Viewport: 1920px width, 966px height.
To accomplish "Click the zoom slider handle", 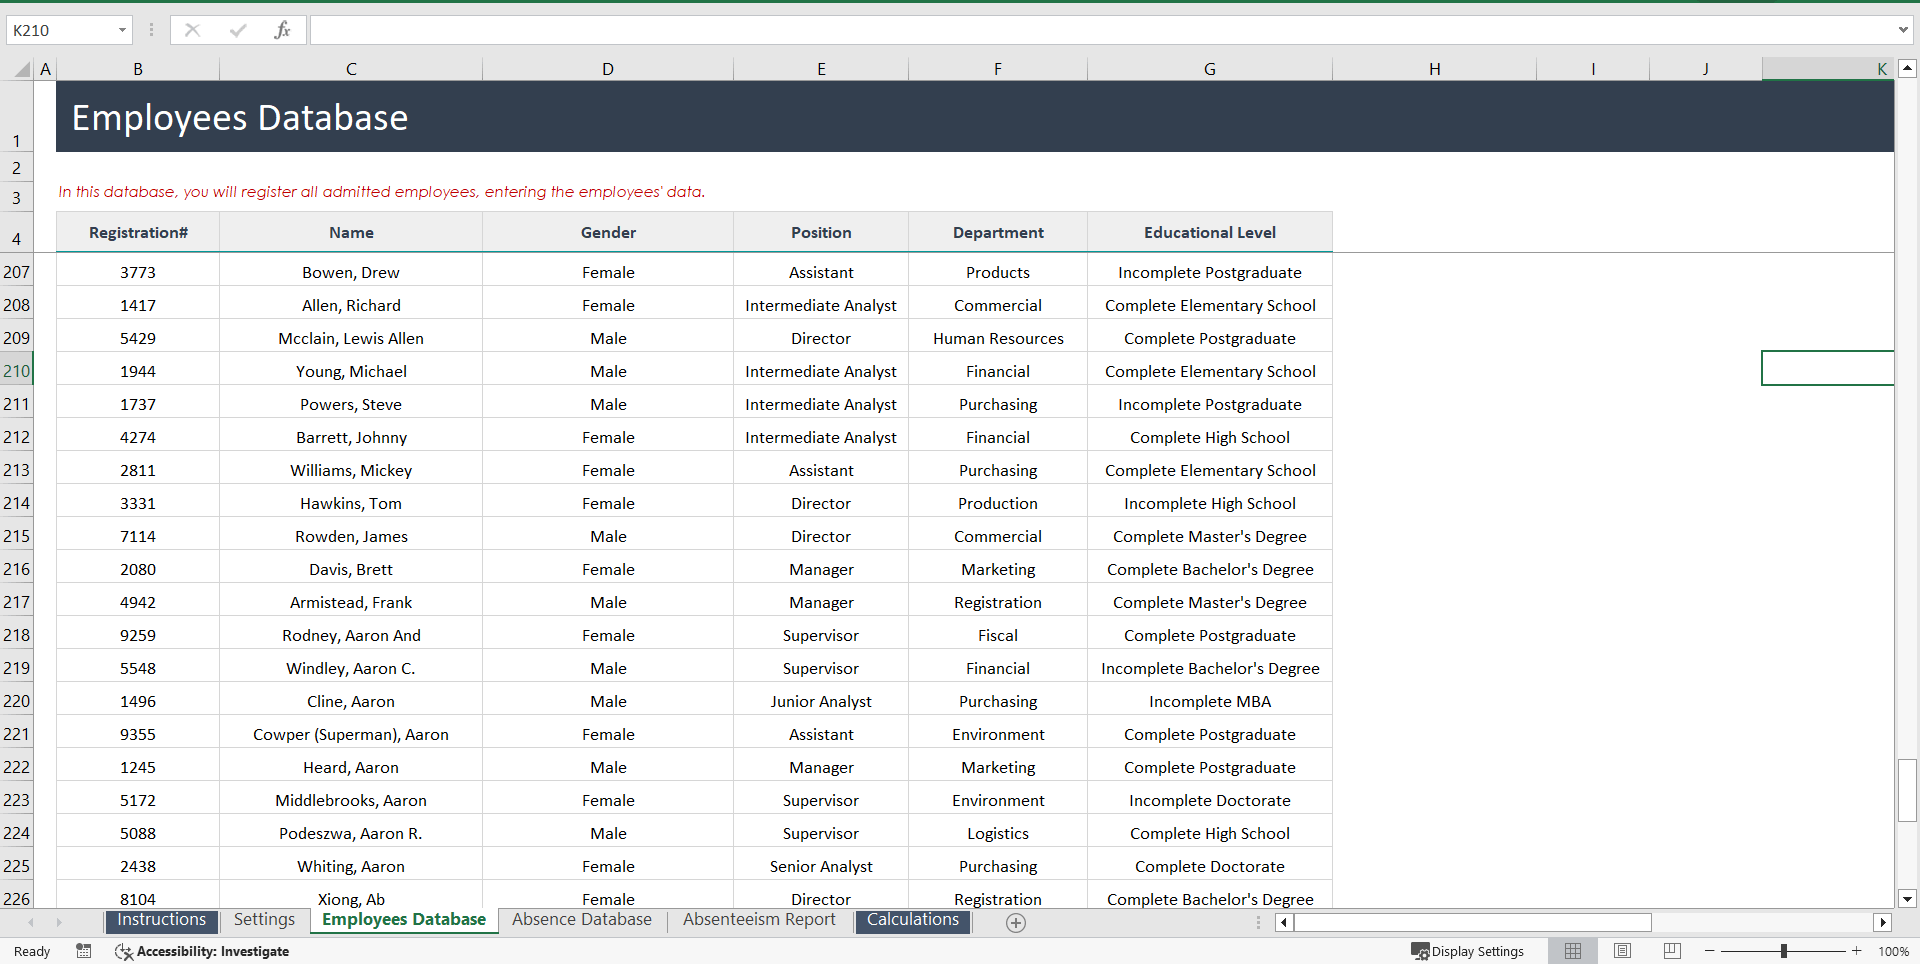I will coord(1784,951).
